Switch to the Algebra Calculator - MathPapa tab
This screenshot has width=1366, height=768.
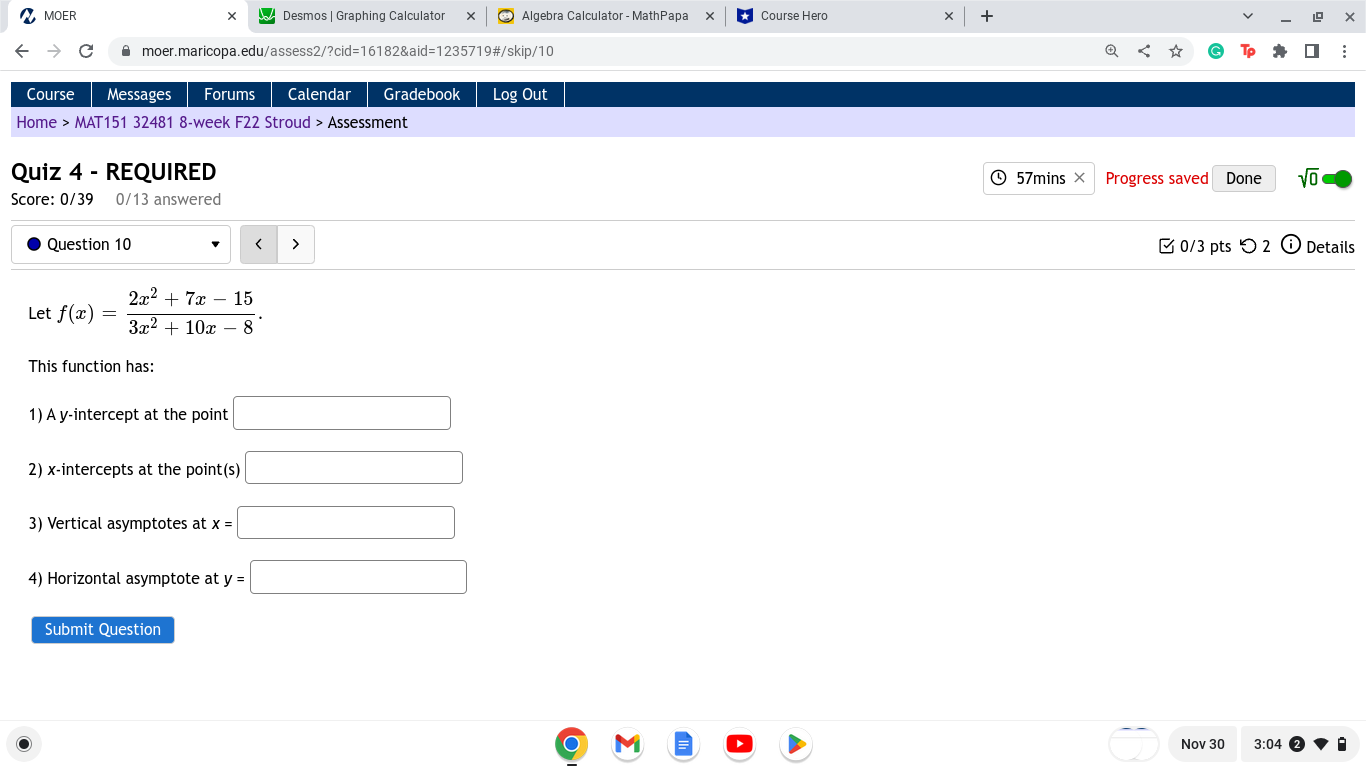[605, 16]
